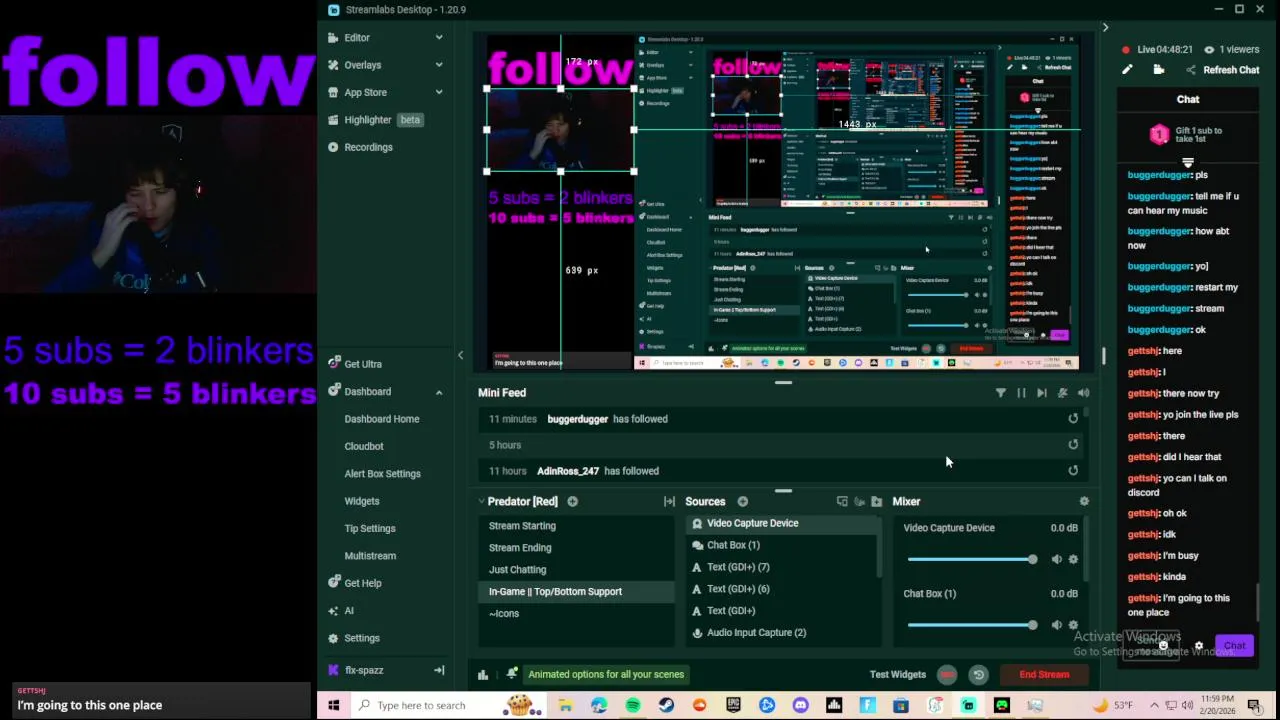Open Chat Box (1) mixer settings gear

1073,625
